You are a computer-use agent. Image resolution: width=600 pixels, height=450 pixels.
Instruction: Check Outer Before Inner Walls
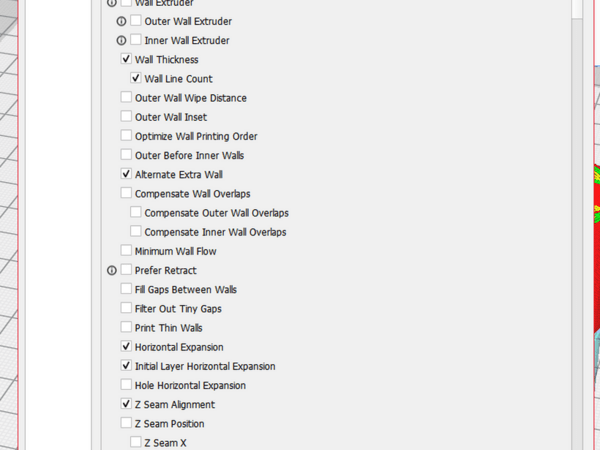point(126,155)
